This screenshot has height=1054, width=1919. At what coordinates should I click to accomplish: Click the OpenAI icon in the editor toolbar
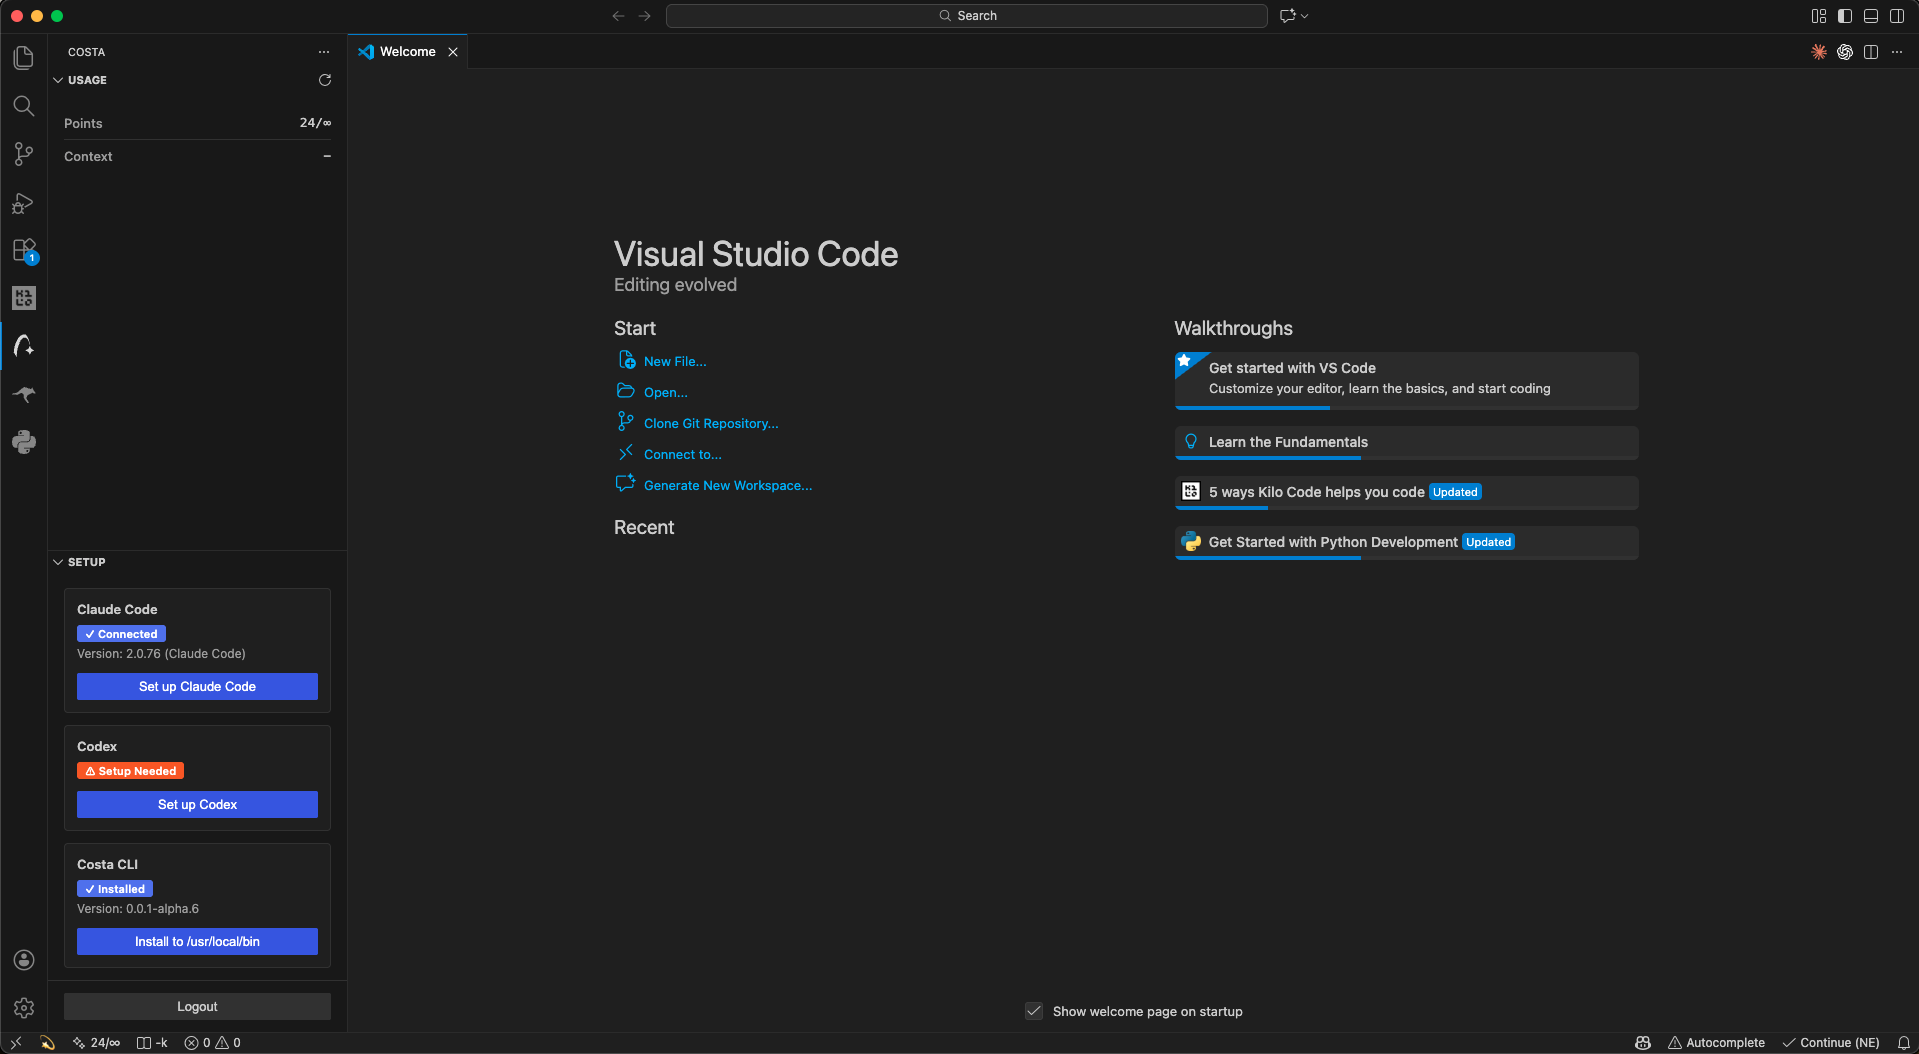click(1844, 52)
